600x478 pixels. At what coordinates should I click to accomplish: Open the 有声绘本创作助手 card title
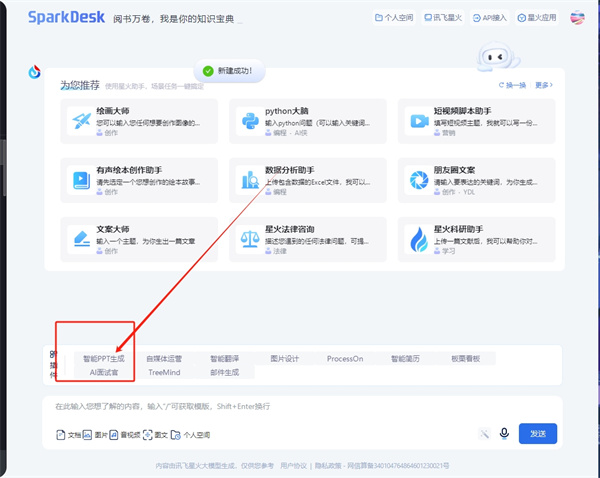(x=129, y=170)
